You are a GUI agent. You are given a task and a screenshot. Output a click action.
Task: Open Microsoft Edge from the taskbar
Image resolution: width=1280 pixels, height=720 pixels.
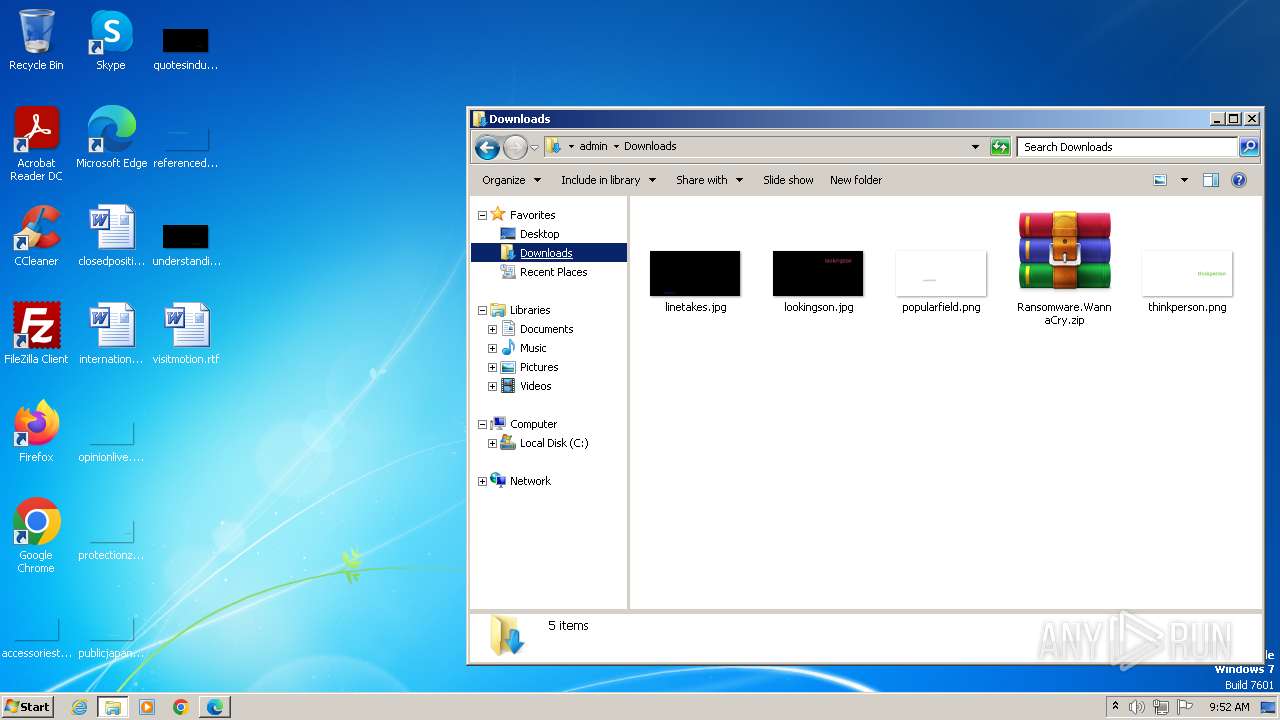click(215, 707)
